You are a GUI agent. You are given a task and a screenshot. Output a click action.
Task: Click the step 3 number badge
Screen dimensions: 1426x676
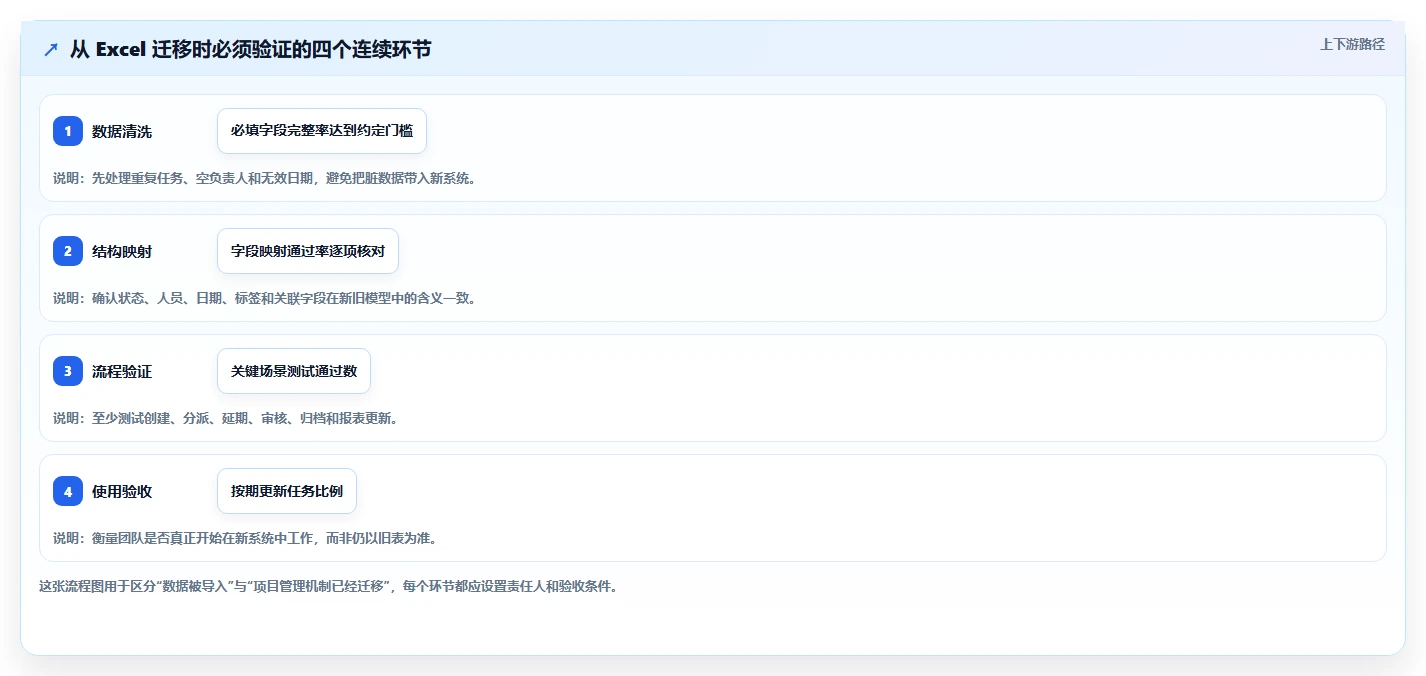click(68, 371)
